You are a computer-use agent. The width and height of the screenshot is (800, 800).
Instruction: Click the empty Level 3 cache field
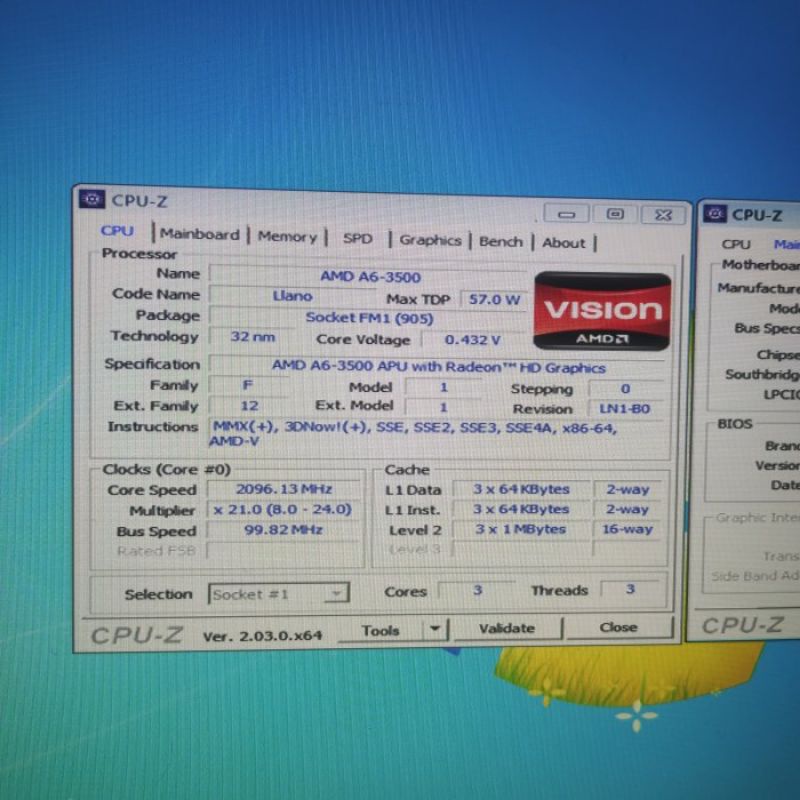pyautogui.click(x=521, y=549)
